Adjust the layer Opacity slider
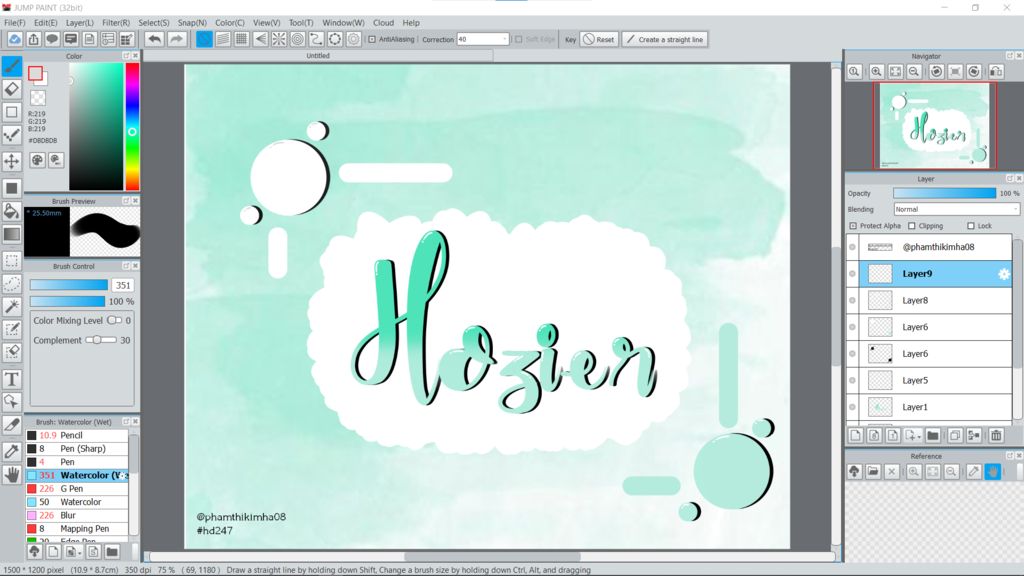Viewport: 1024px width, 576px height. point(944,193)
